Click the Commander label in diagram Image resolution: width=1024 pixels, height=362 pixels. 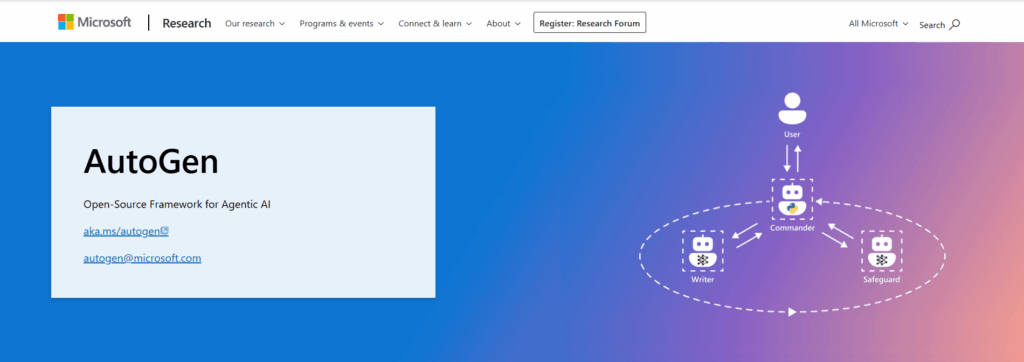792,228
